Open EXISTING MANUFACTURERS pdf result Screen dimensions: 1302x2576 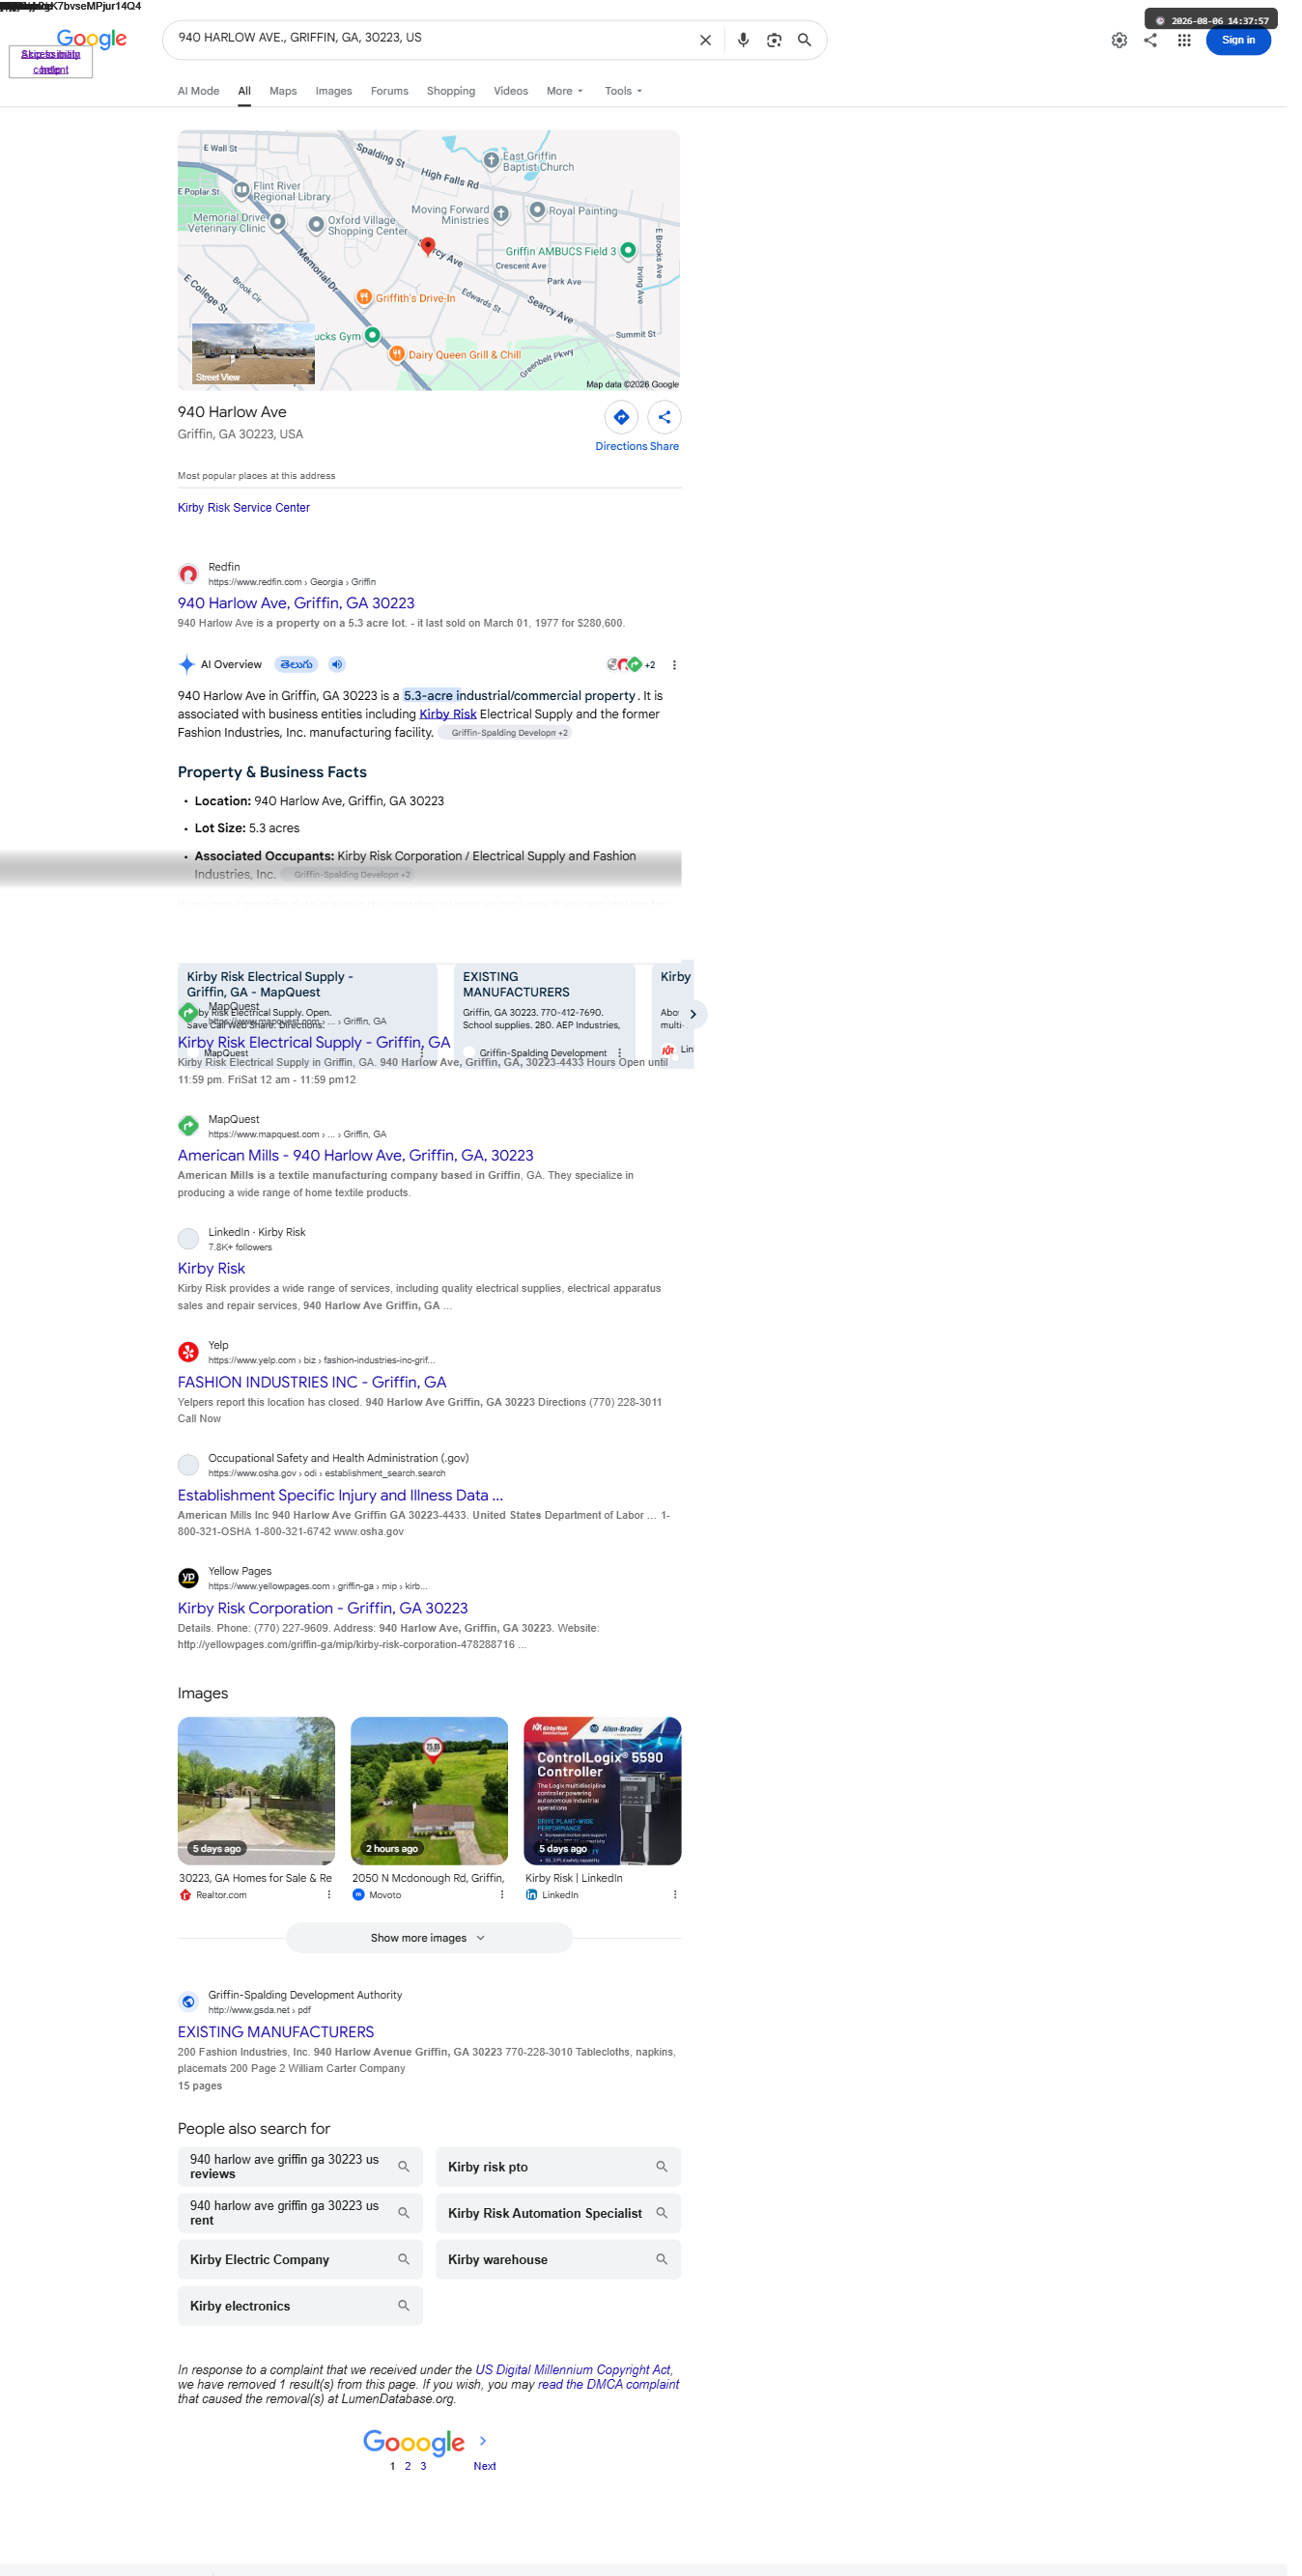tap(276, 2032)
